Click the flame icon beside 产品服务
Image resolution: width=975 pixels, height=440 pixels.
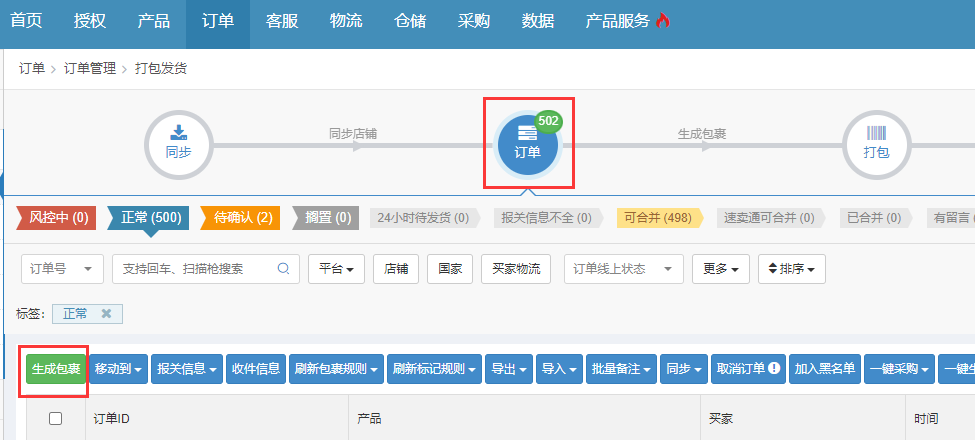click(x=663, y=21)
